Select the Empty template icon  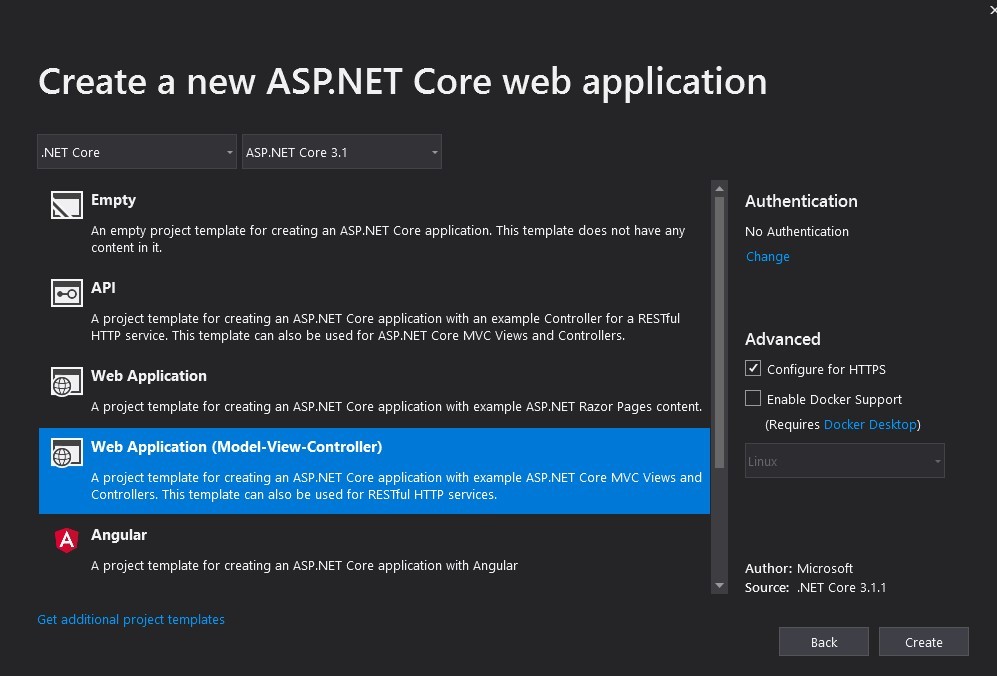click(67, 205)
